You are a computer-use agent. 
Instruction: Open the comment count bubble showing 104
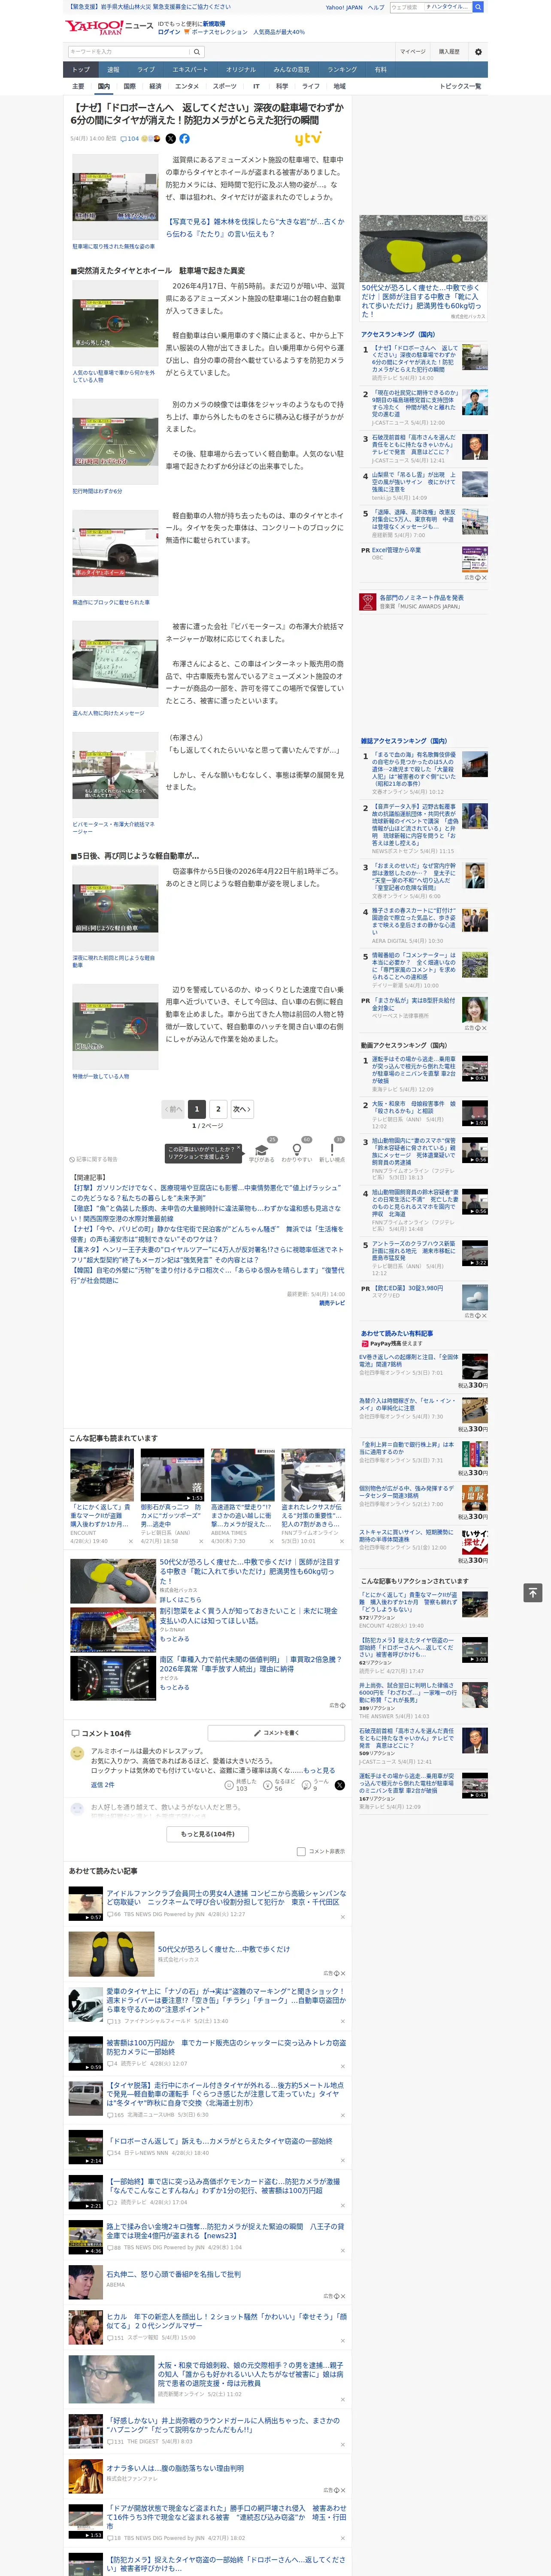[x=131, y=139]
